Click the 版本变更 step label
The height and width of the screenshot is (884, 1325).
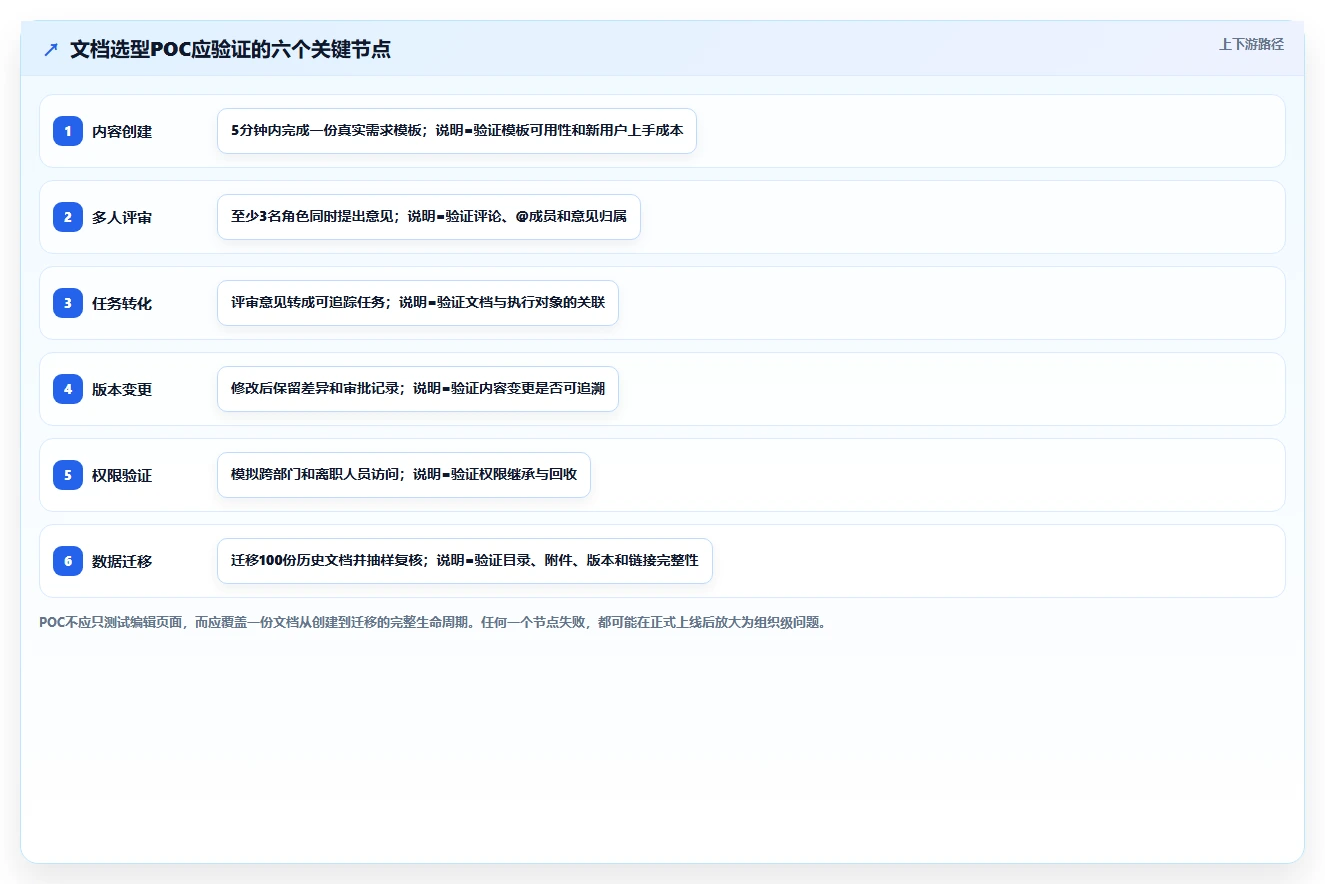pyautogui.click(x=122, y=389)
